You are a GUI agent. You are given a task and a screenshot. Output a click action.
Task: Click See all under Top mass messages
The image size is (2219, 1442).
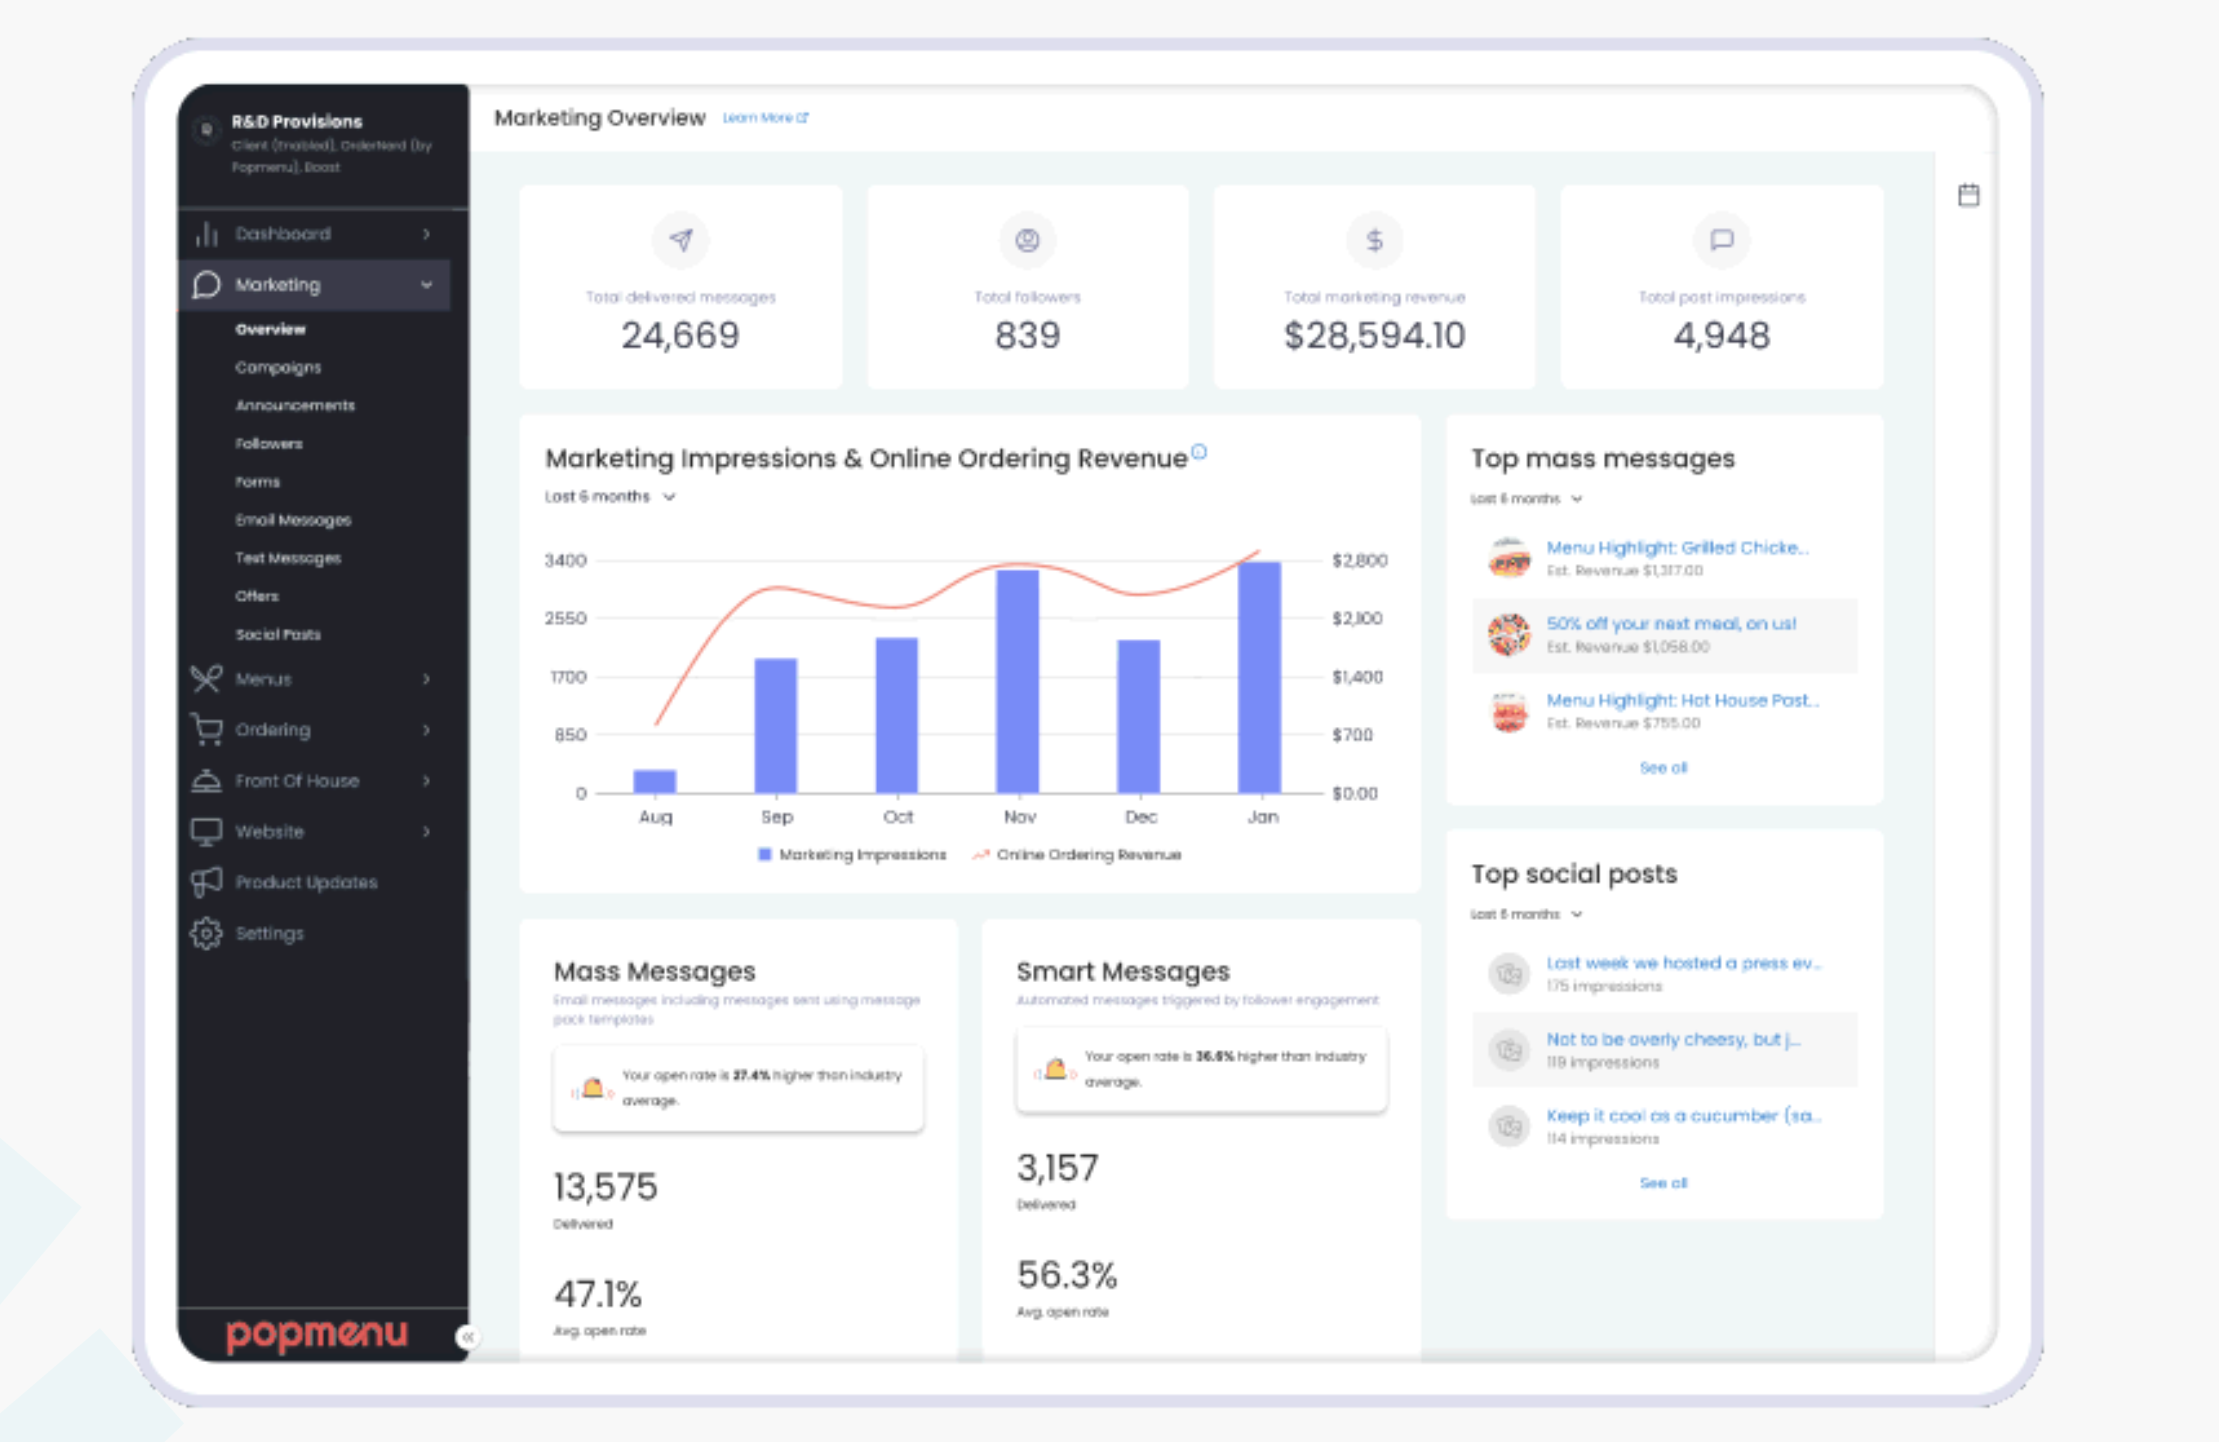(x=1663, y=768)
